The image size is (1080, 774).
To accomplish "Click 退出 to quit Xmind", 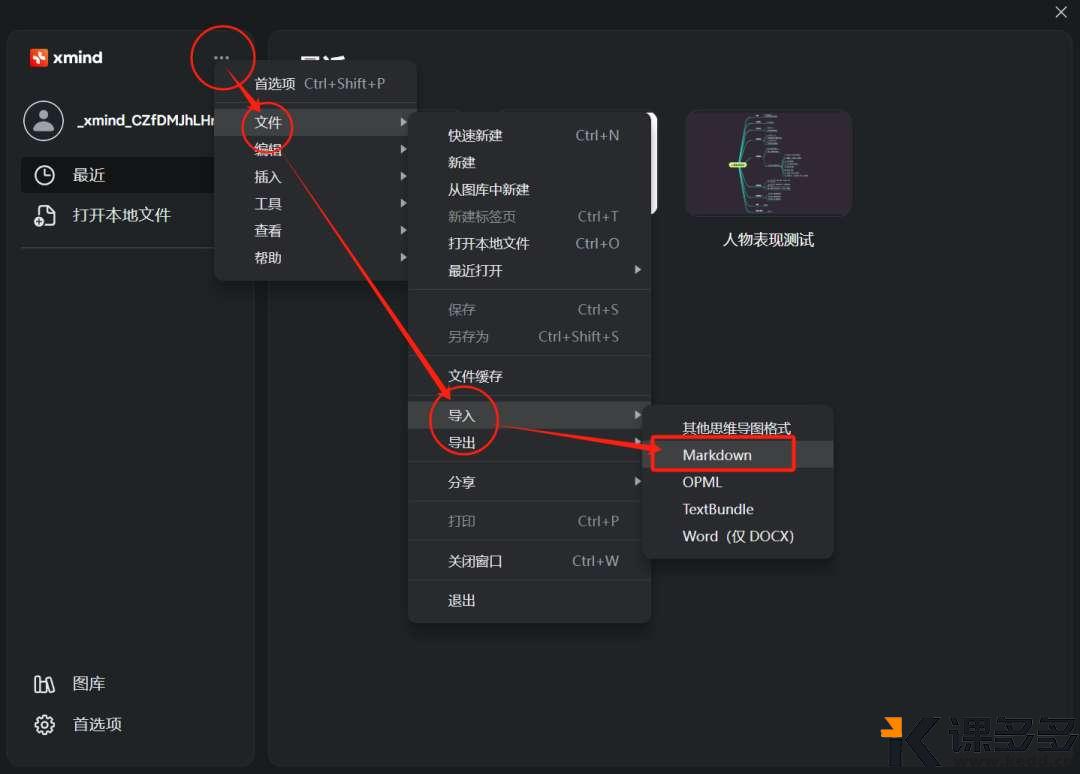I will (461, 600).
